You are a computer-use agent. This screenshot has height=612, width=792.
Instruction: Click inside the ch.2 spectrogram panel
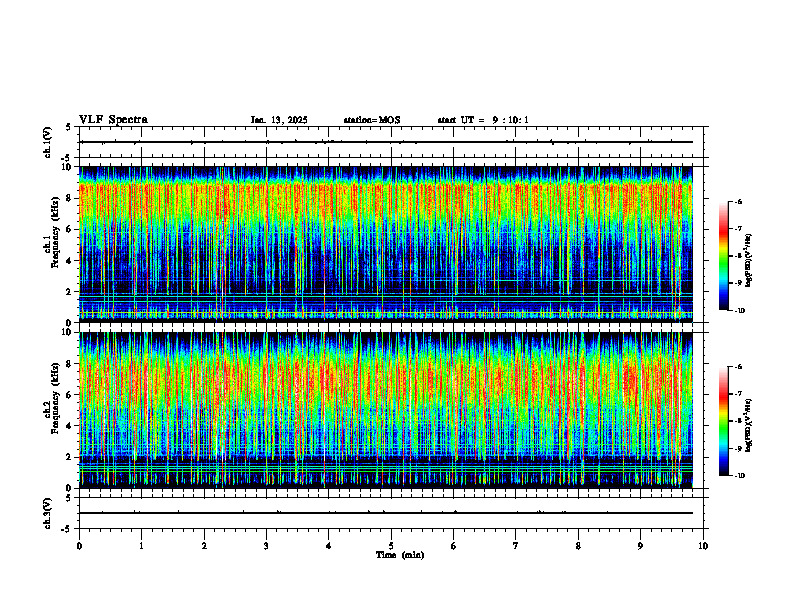[386, 410]
